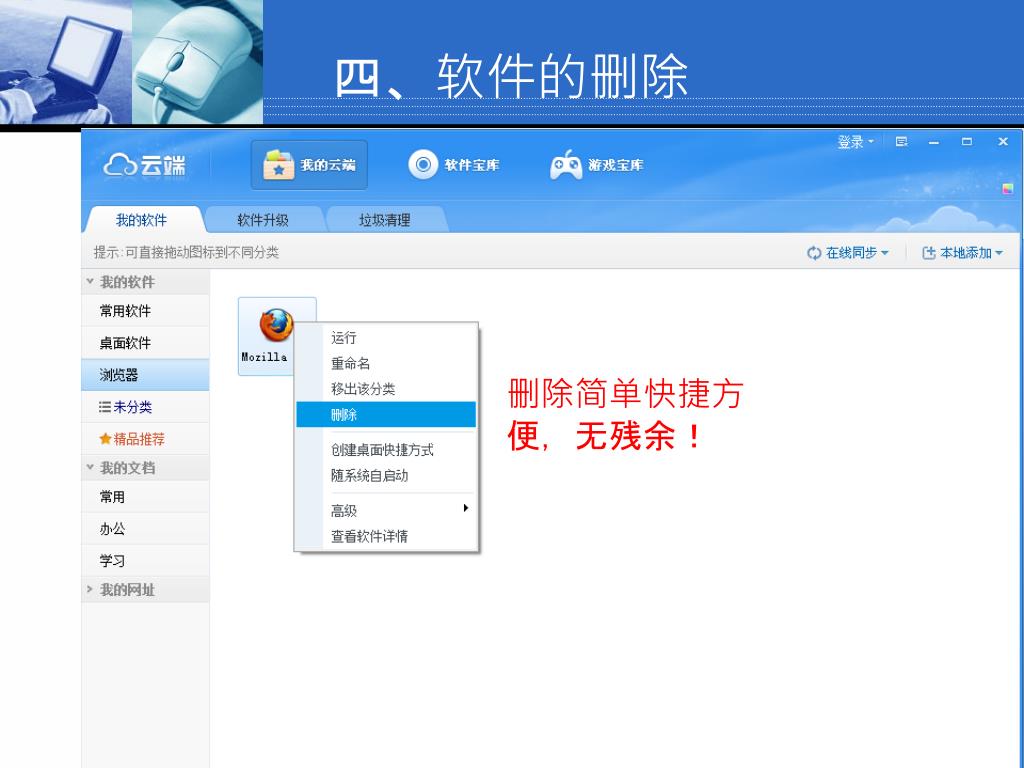Open 登录 login dropdown
1024x768 pixels.
[x=856, y=142]
